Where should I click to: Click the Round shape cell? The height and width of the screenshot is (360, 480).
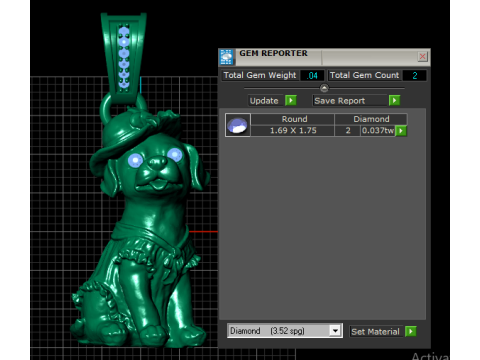(x=293, y=119)
